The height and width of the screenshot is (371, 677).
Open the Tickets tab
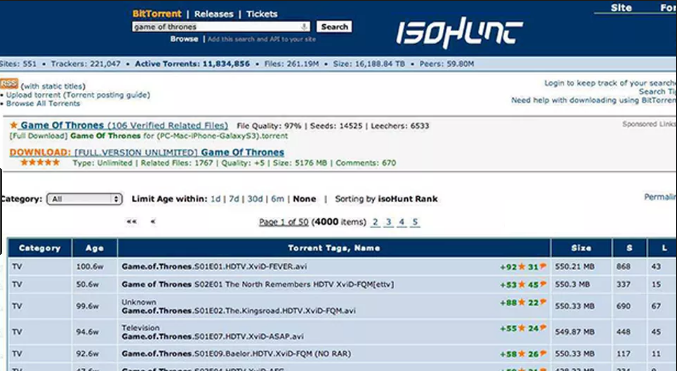click(262, 14)
